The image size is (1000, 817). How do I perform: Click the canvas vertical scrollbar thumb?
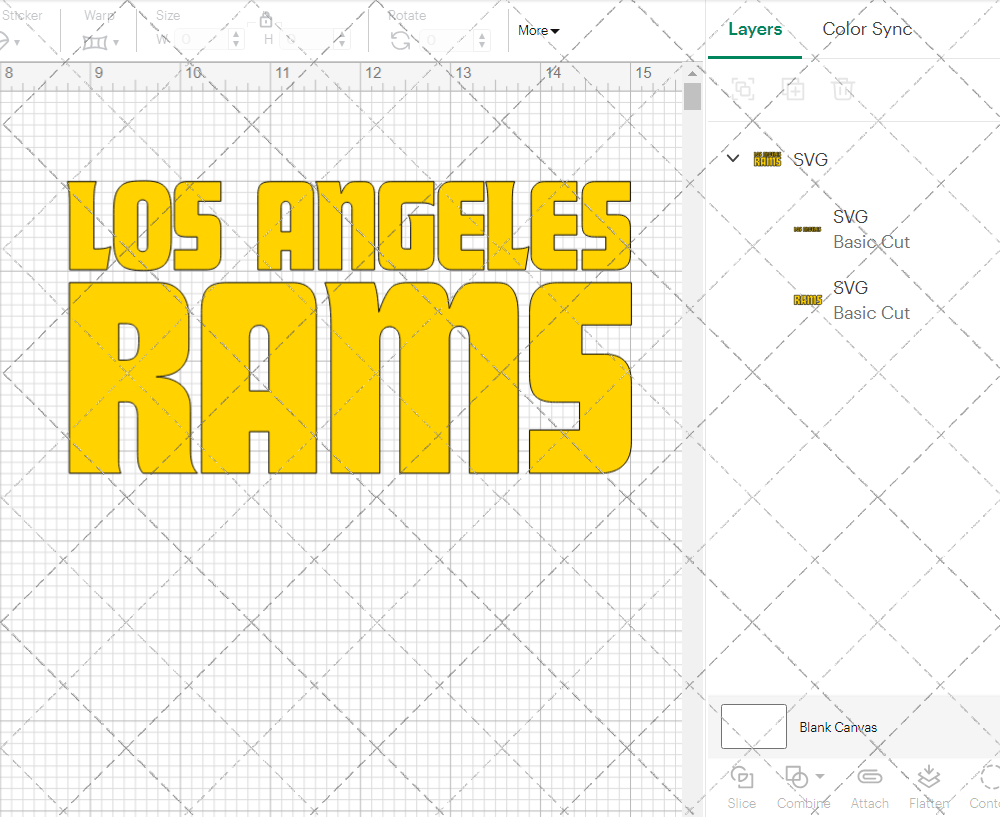(x=692, y=97)
